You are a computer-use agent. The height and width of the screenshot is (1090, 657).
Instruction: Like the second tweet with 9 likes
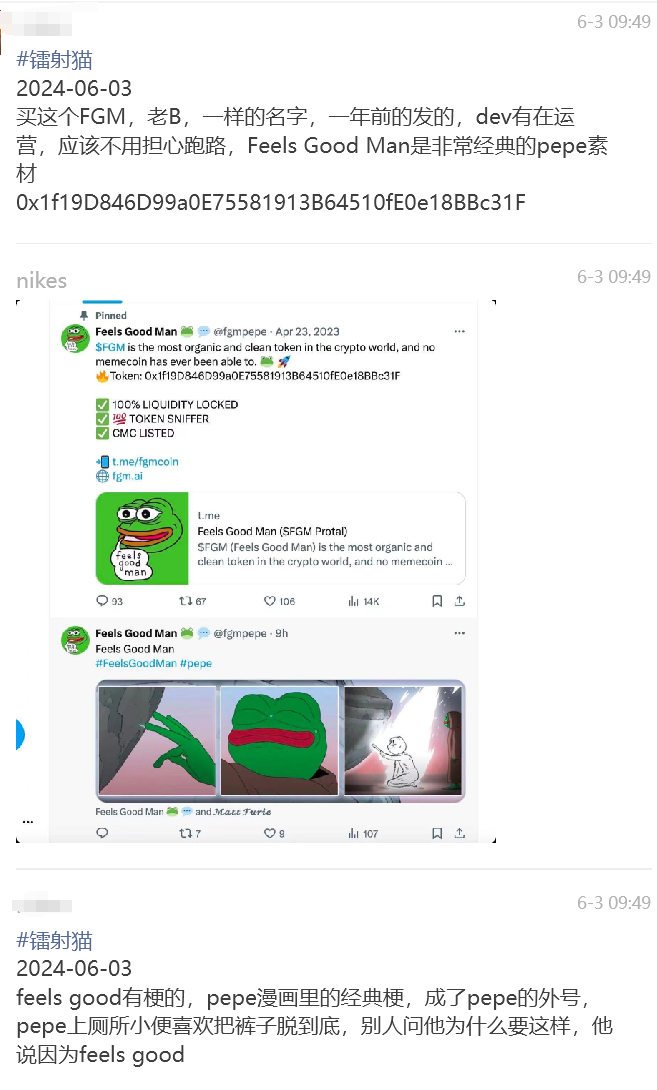(x=270, y=833)
